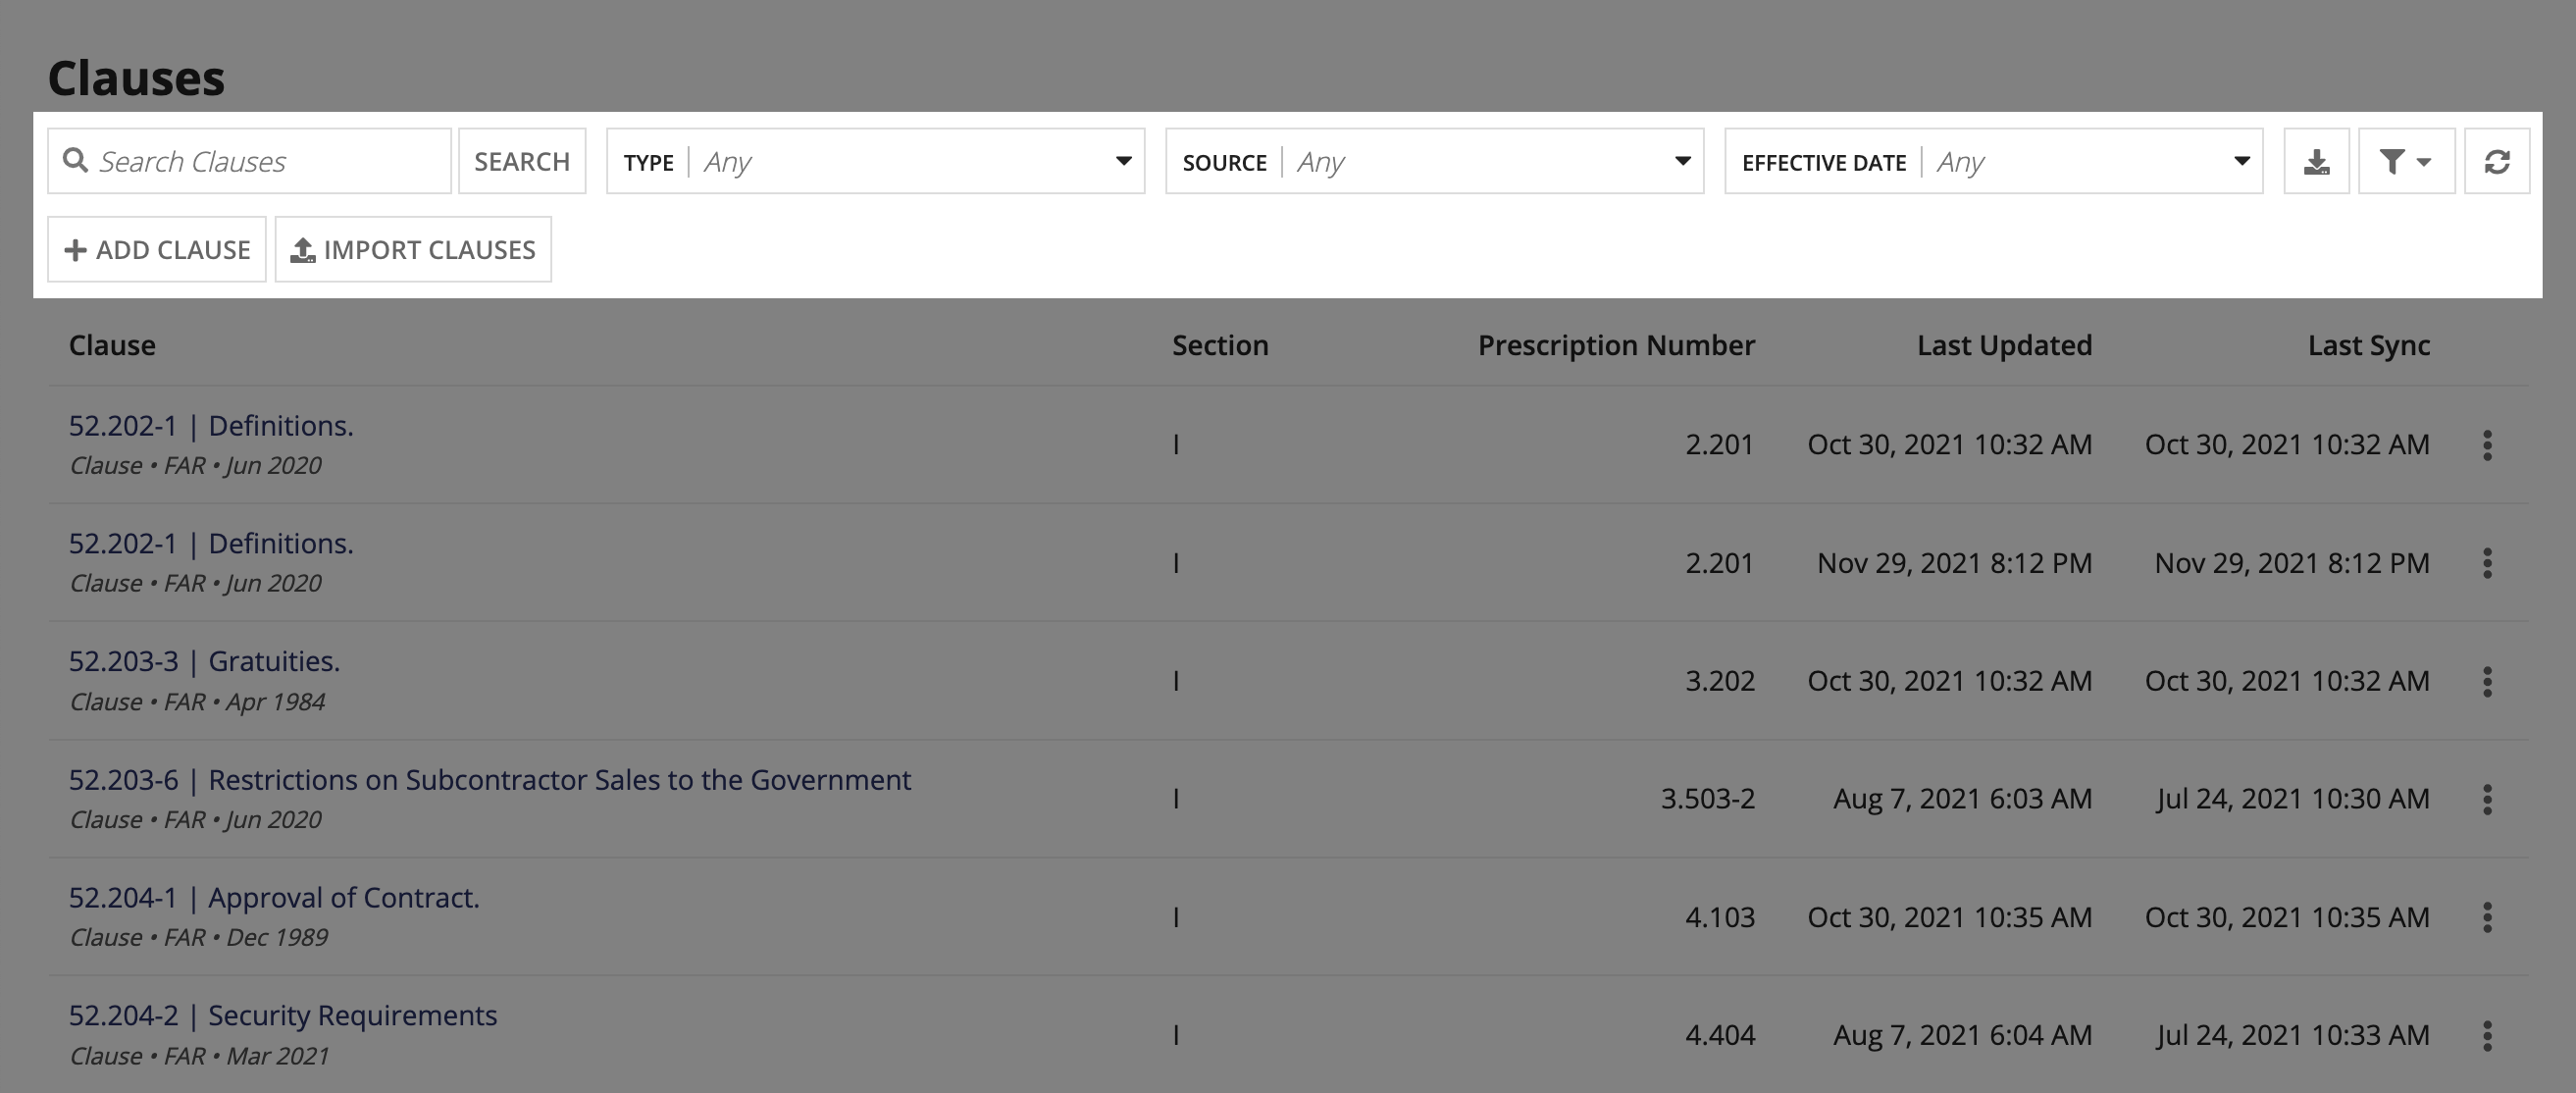Click 'Clause • FAR • Apr 1984' subtitle
This screenshot has width=2576, height=1093.
[x=197, y=702]
